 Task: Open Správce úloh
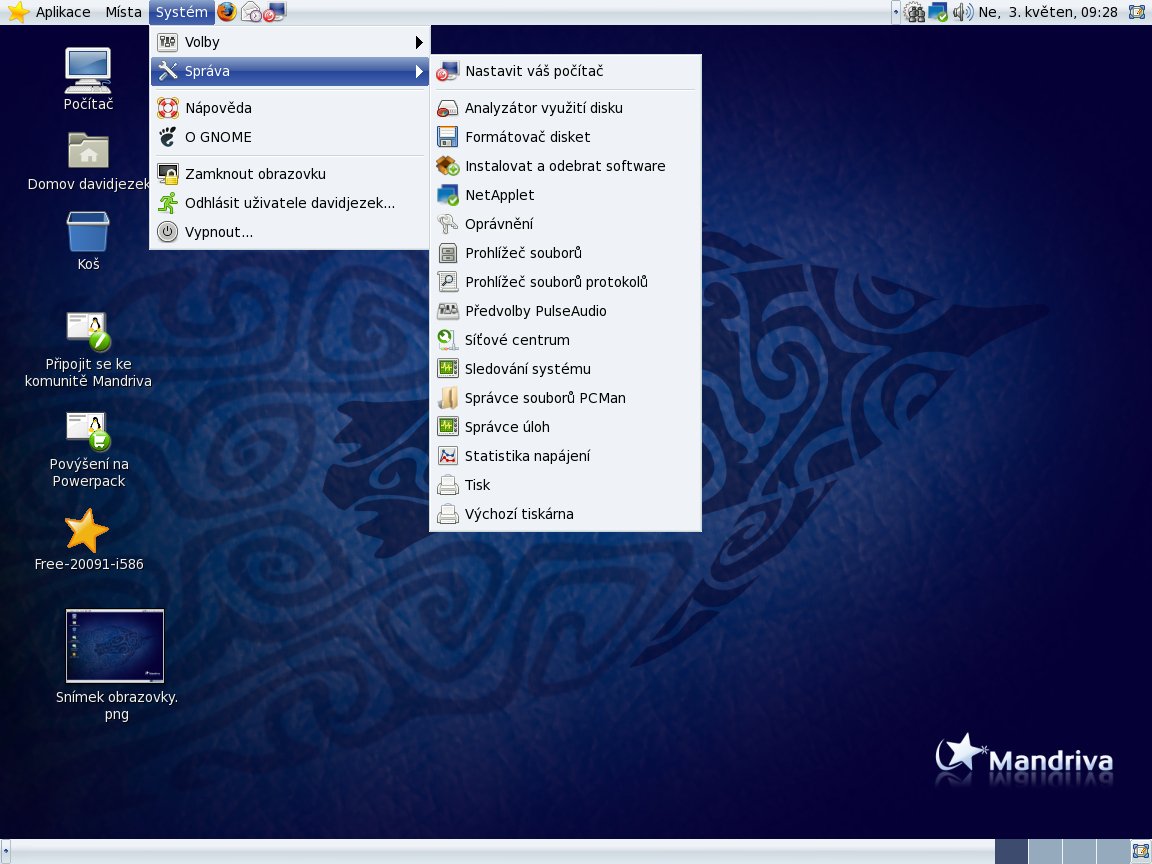(565, 427)
